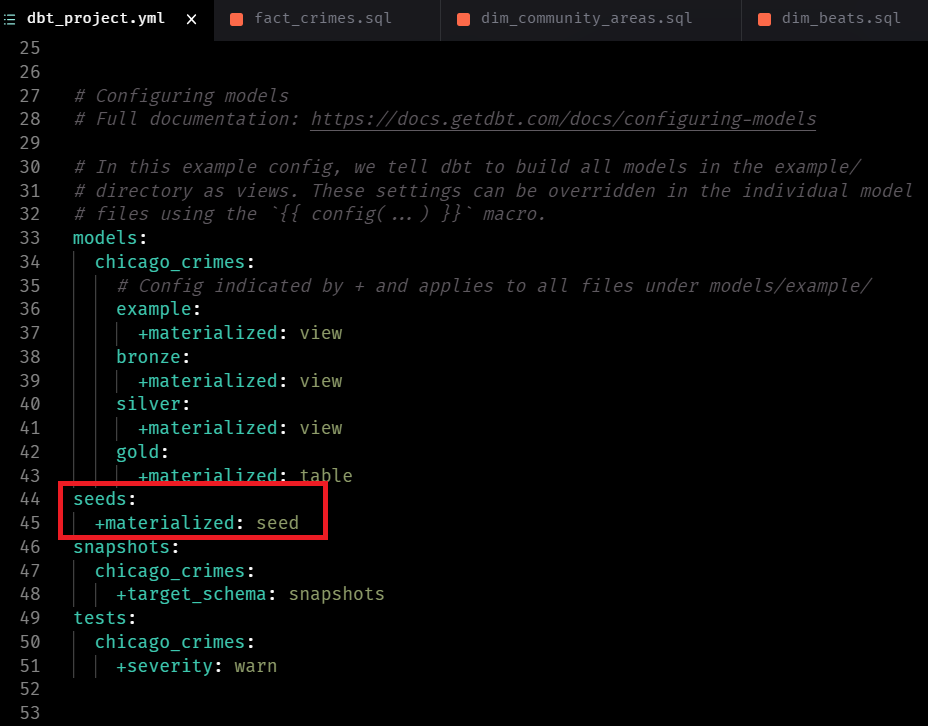Image resolution: width=928 pixels, height=726 pixels.
Task: Click 'chicago_crimes' under snapshots on line 47
Action: [170, 571]
